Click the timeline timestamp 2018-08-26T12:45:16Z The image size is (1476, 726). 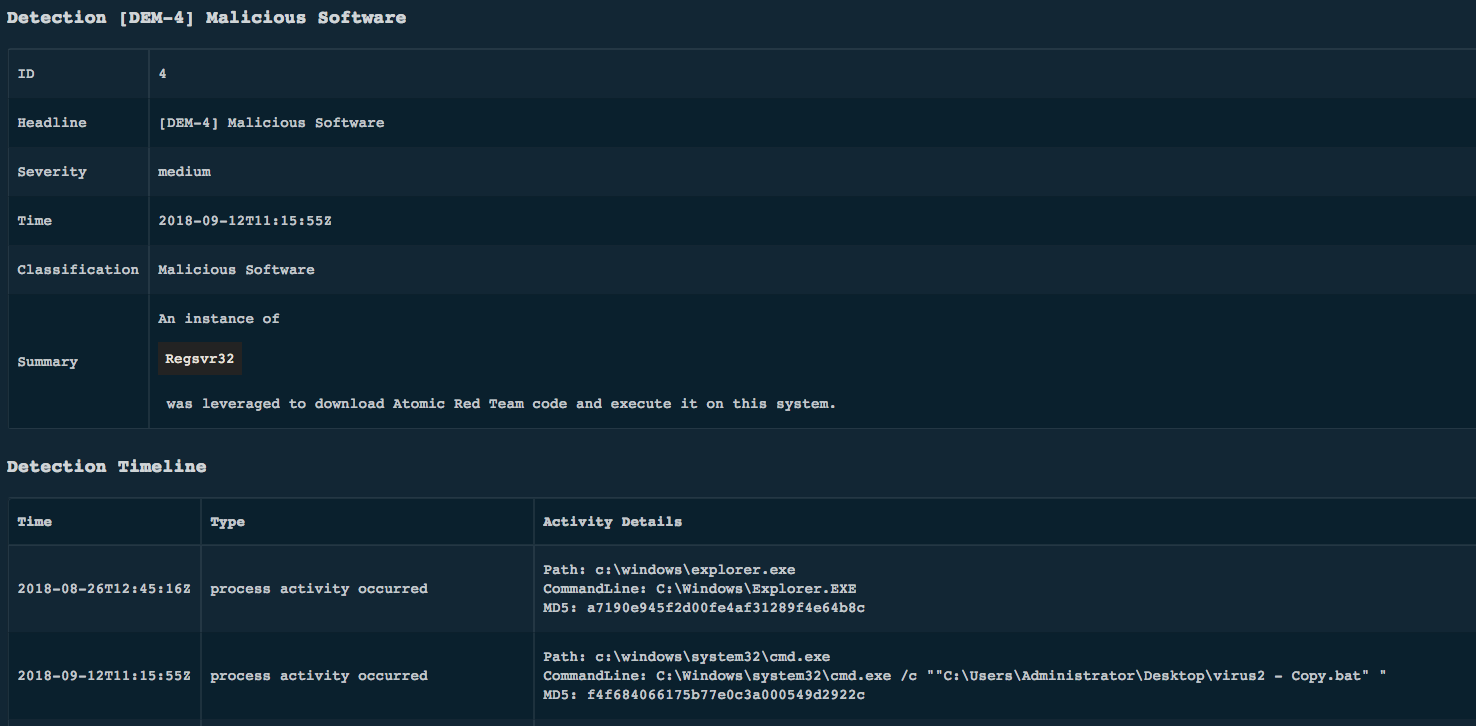pyautogui.click(x=104, y=589)
